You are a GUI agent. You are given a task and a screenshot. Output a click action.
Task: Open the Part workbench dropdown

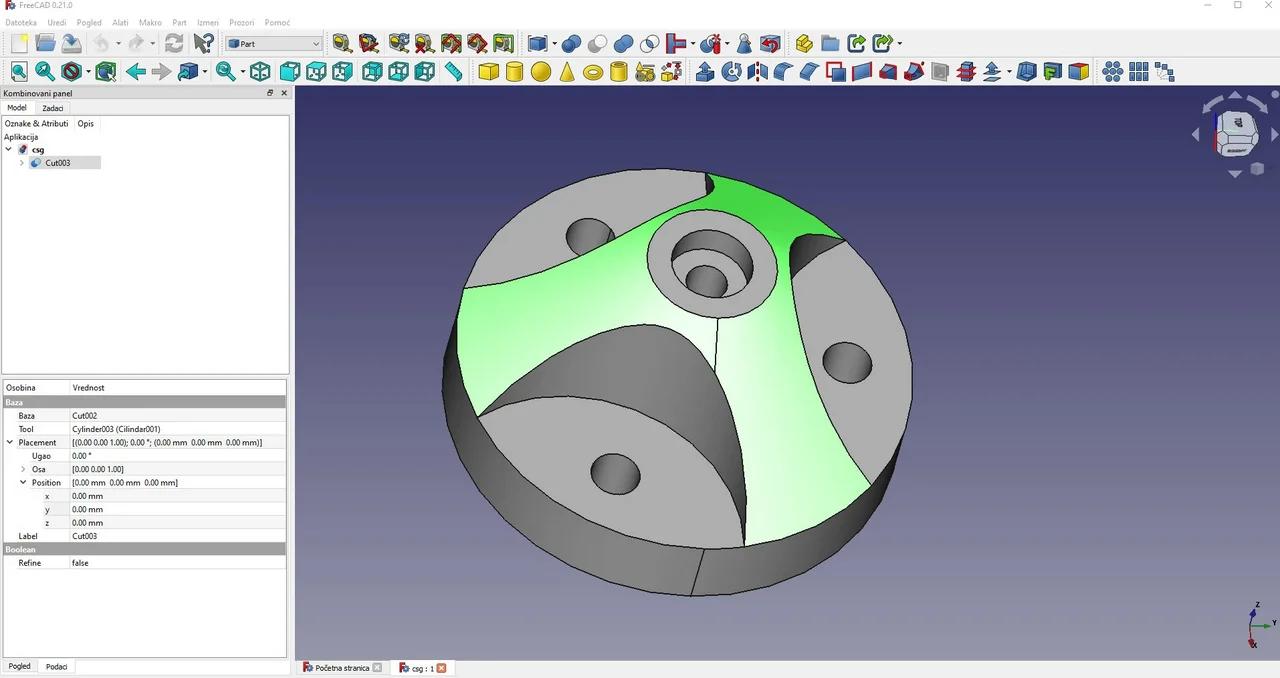pos(314,43)
